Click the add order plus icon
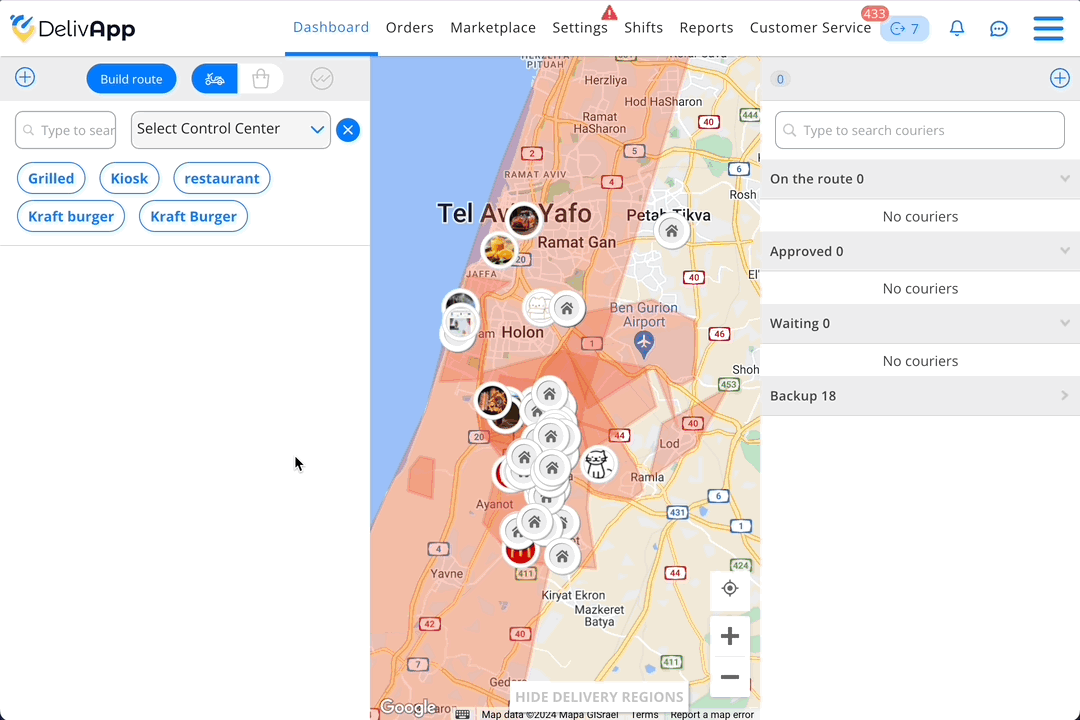1080x720 pixels. (25, 78)
